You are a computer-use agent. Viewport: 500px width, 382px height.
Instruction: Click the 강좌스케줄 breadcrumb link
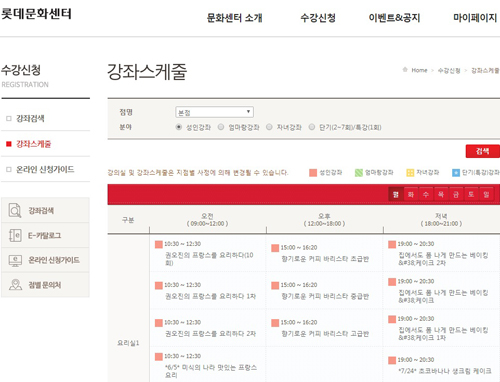pyautogui.click(x=485, y=70)
